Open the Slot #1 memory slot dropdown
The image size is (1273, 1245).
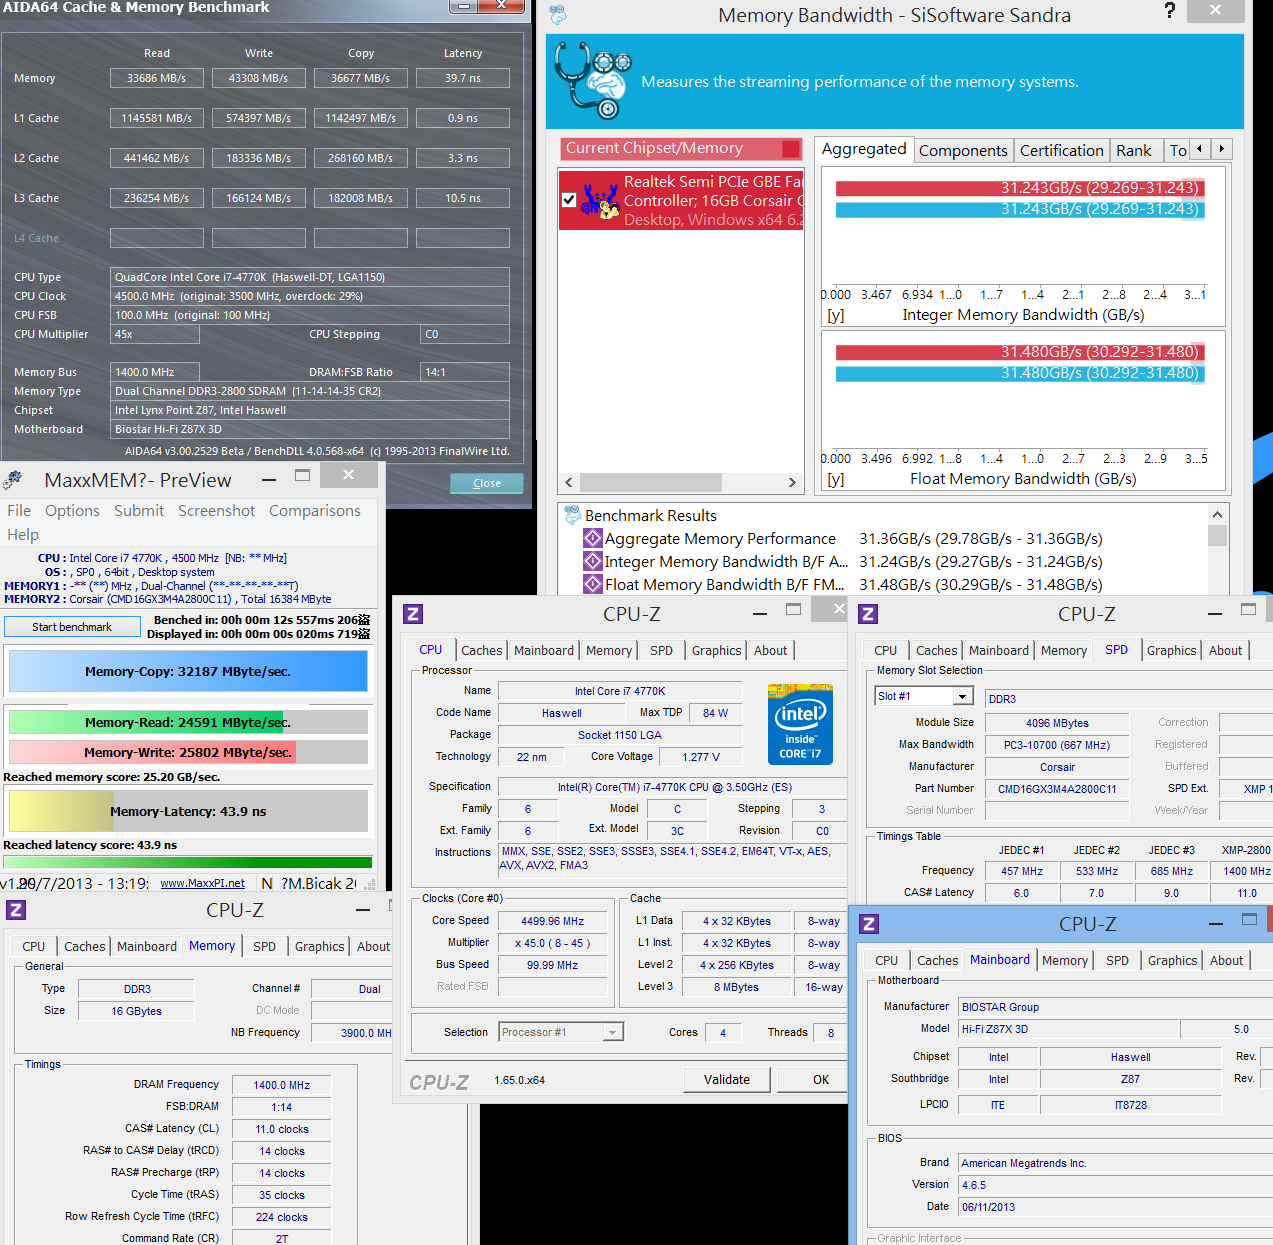924,696
